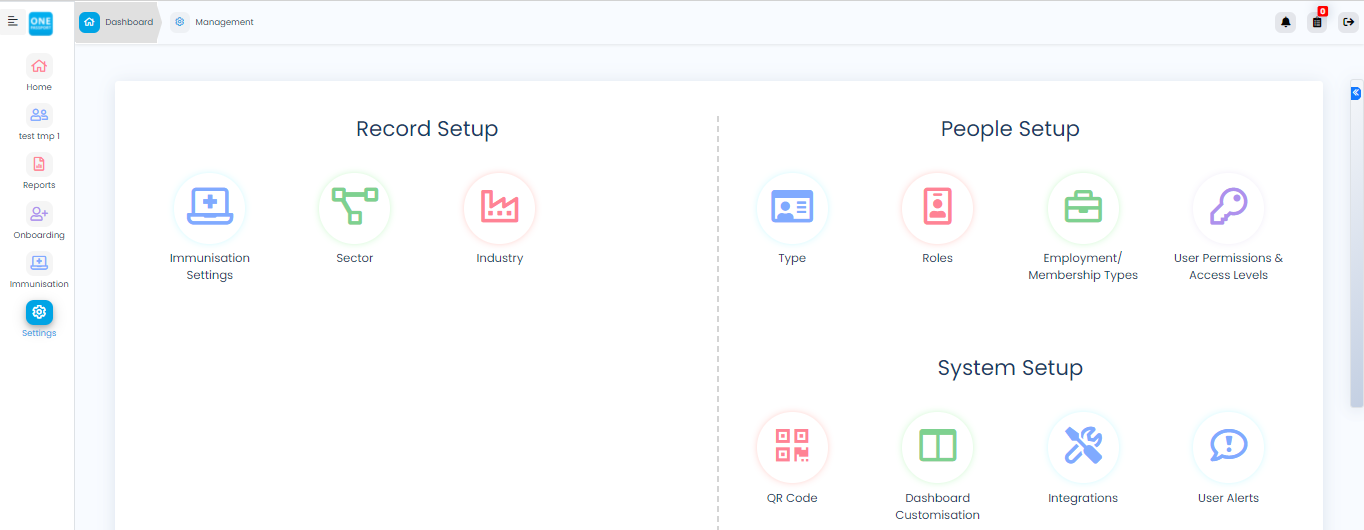Screen dimensions: 1364x530
Task: Click the vertical page scrollbar
Action: [1356, 245]
